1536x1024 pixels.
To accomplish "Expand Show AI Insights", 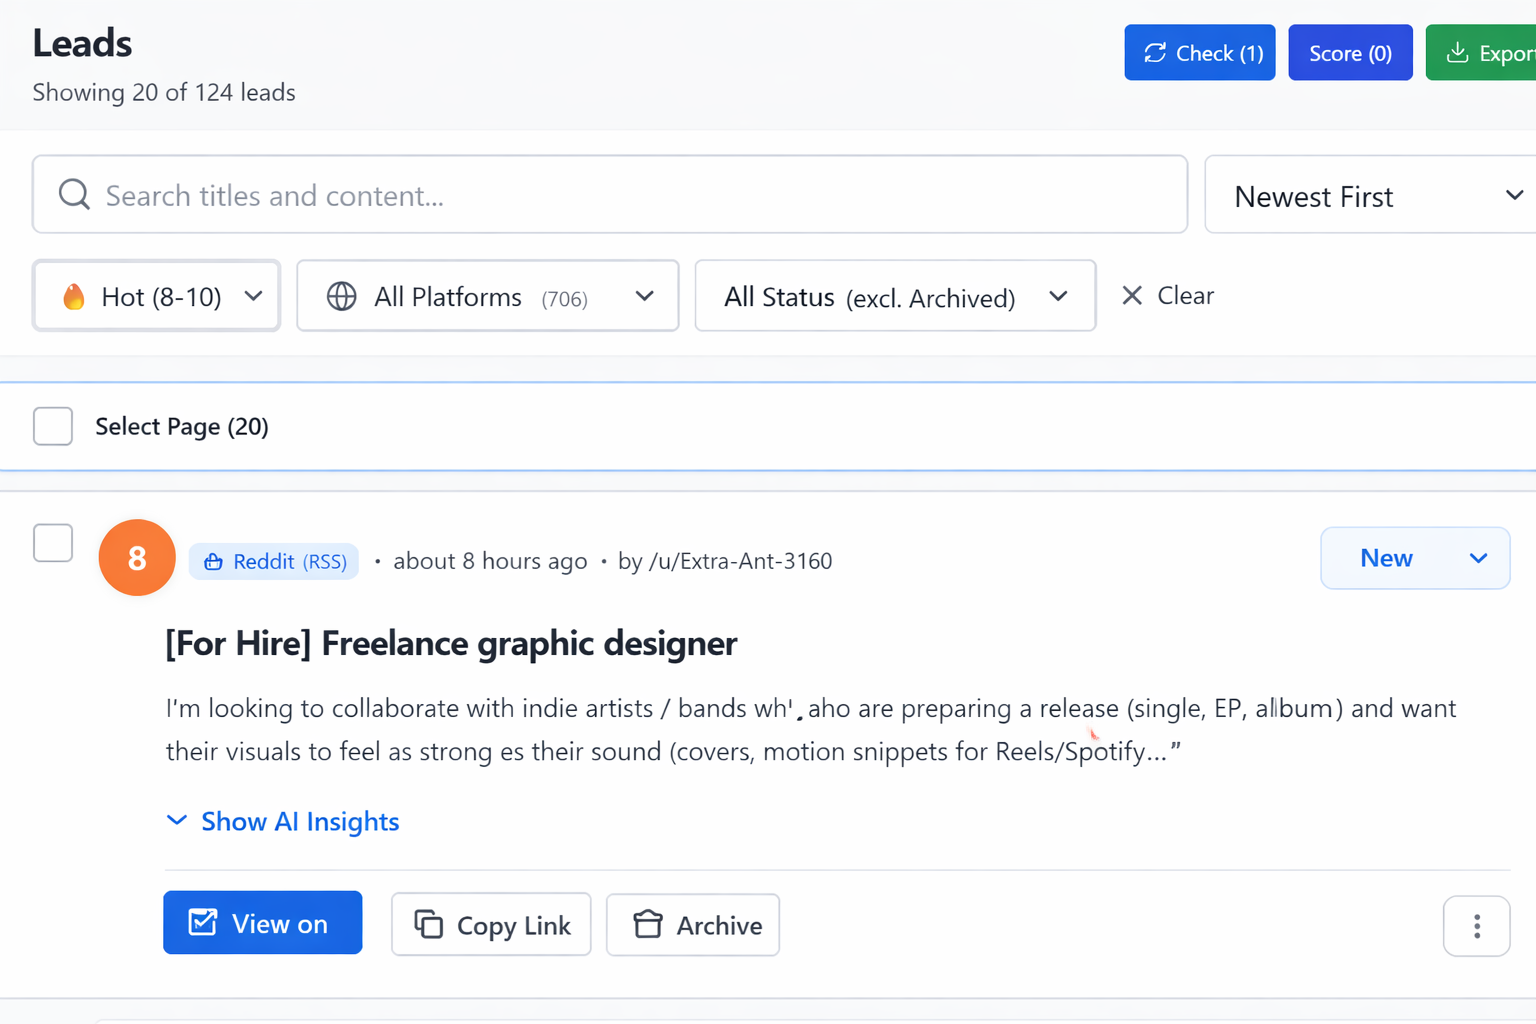I will point(283,821).
